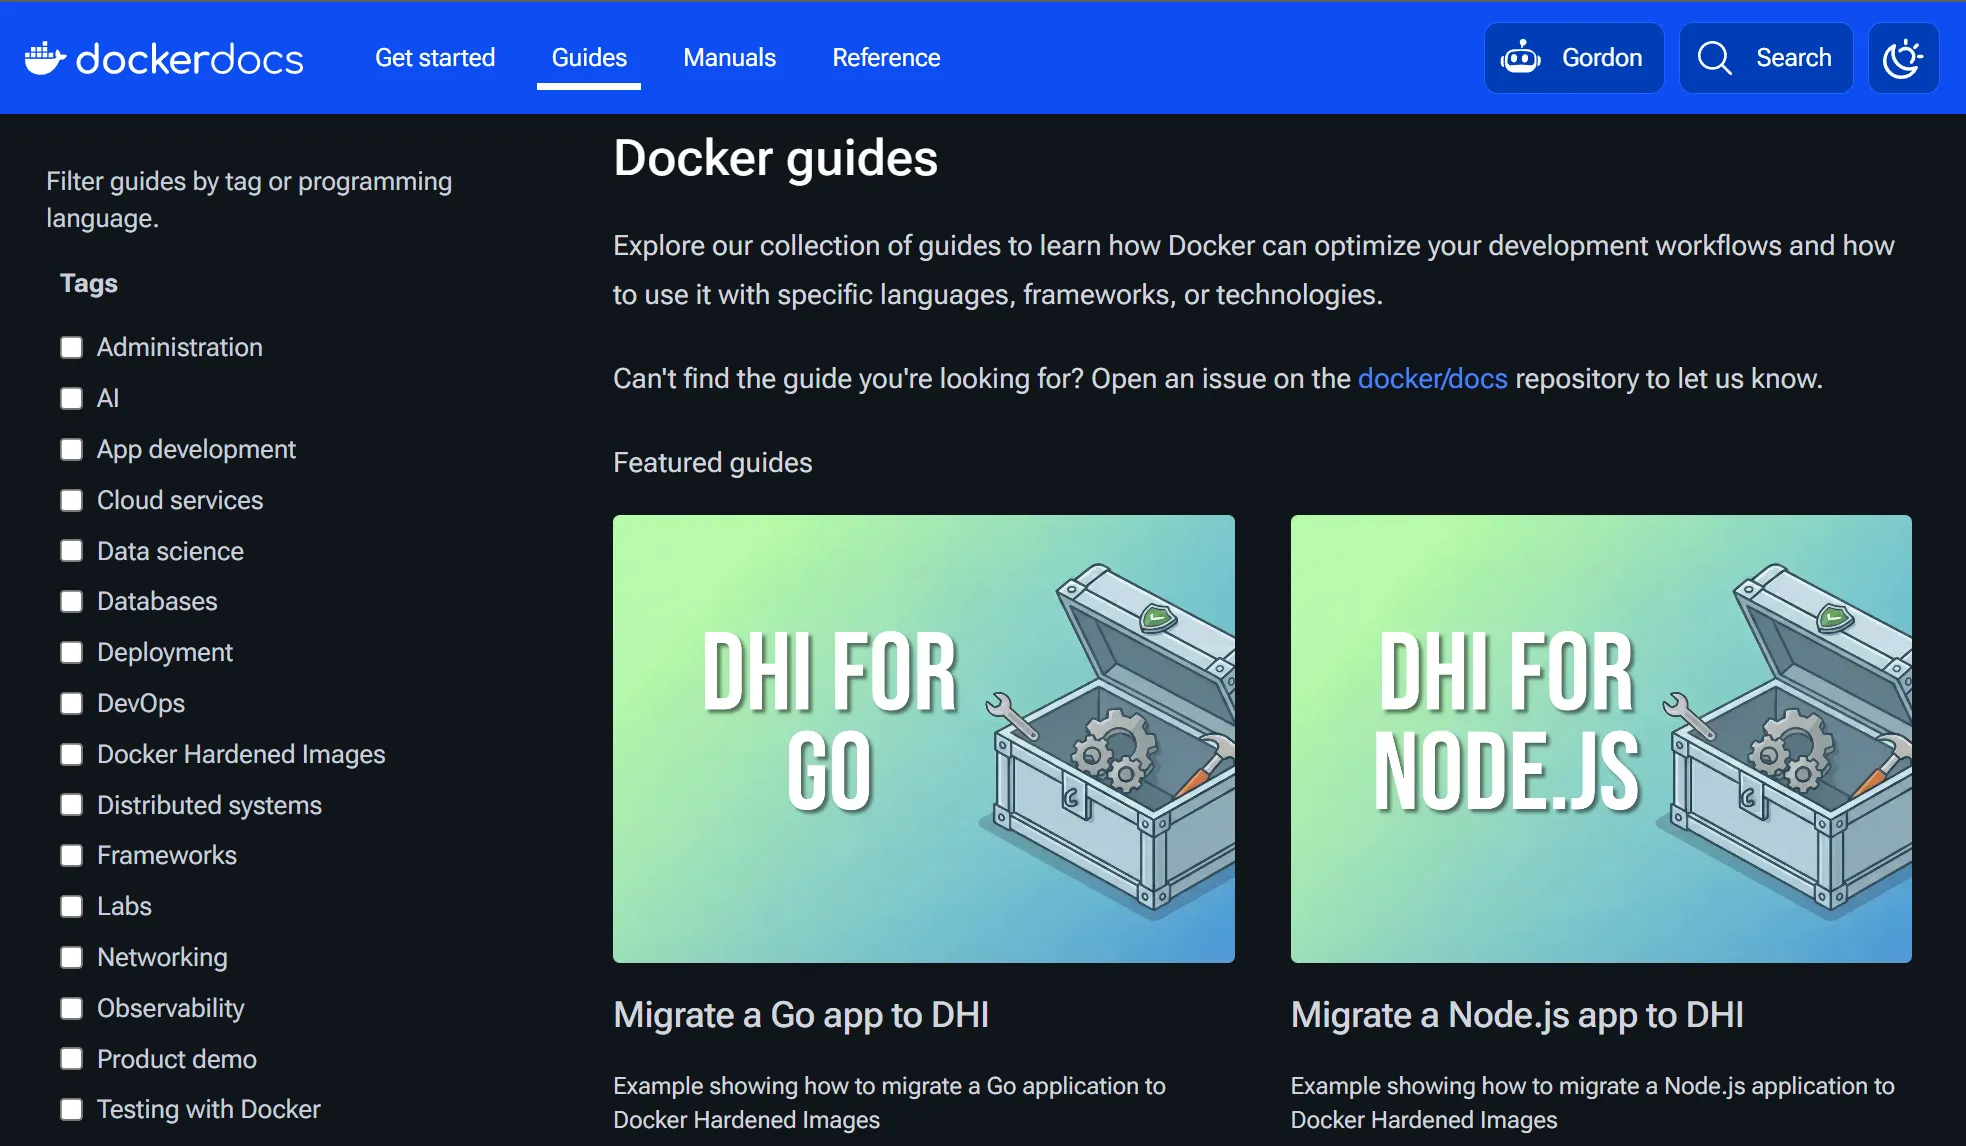The width and height of the screenshot is (1966, 1146).
Task: Toggle the dark/light theme icon
Action: 1903,58
